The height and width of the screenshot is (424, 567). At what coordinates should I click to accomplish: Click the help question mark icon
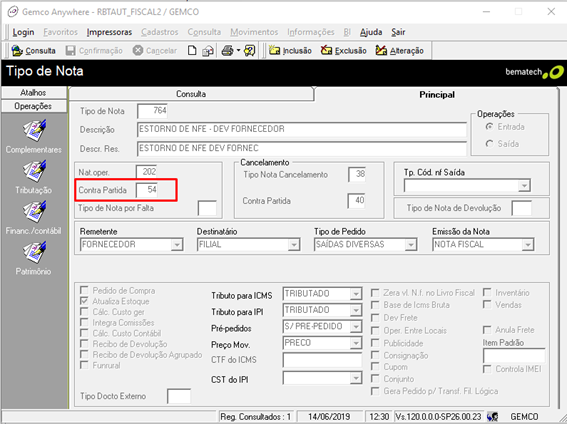pyautogui.click(x=250, y=51)
